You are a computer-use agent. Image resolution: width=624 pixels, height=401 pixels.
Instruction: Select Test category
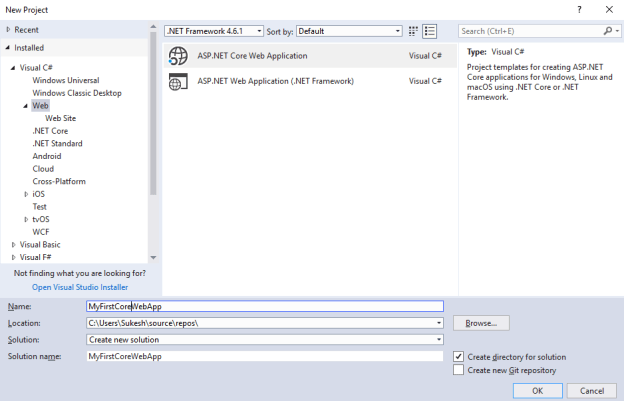pos(39,207)
